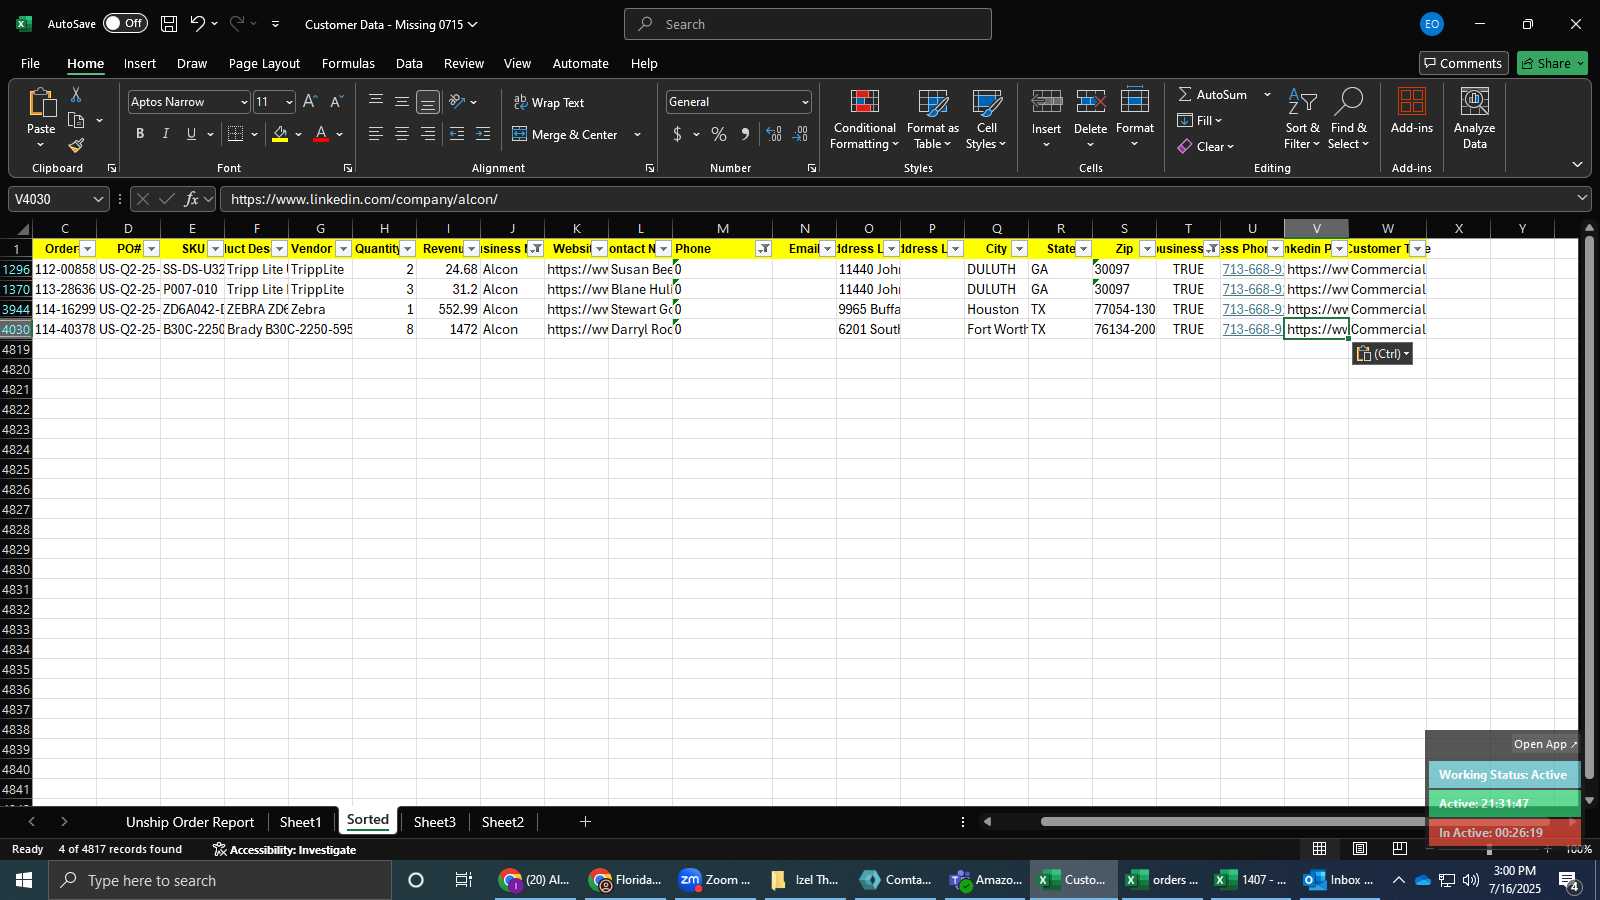Image resolution: width=1600 pixels, height=900 pixels.
Task: Click the Undo arrow icon
Action: click(x=197, y=24)
